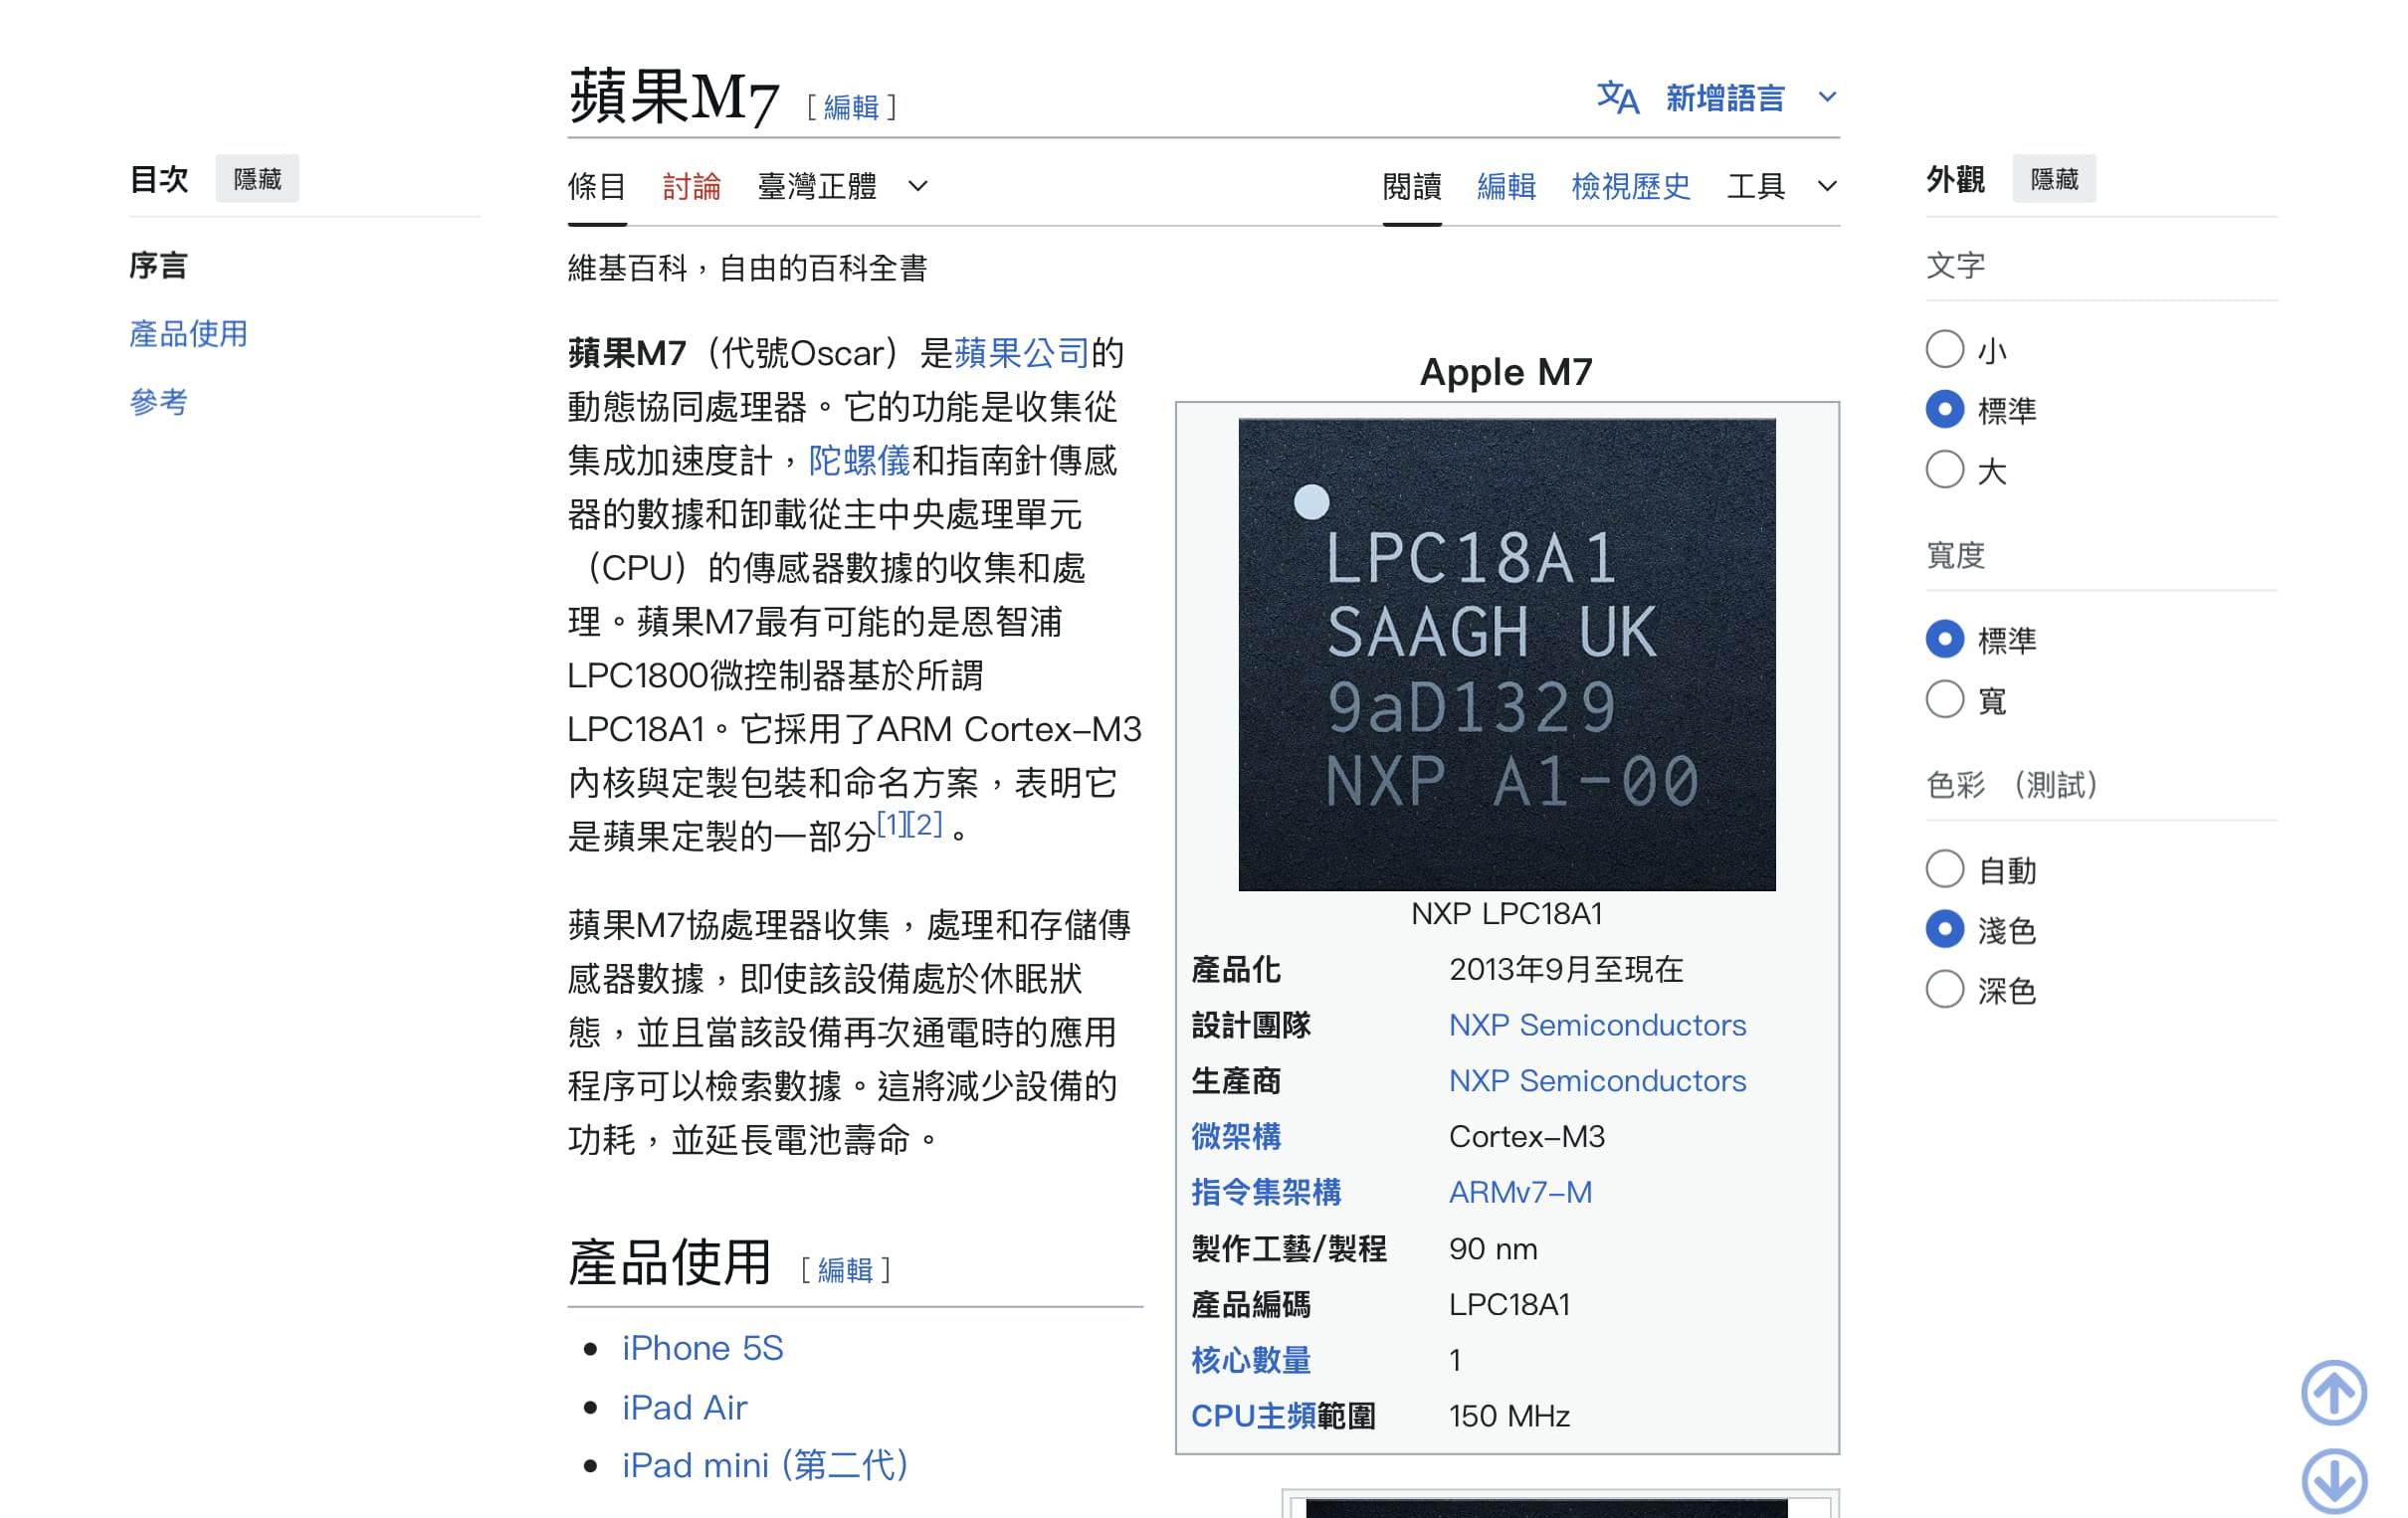Hide the 外觀 appearance panel
2408x1518 pixels.
pos(2054,179)
